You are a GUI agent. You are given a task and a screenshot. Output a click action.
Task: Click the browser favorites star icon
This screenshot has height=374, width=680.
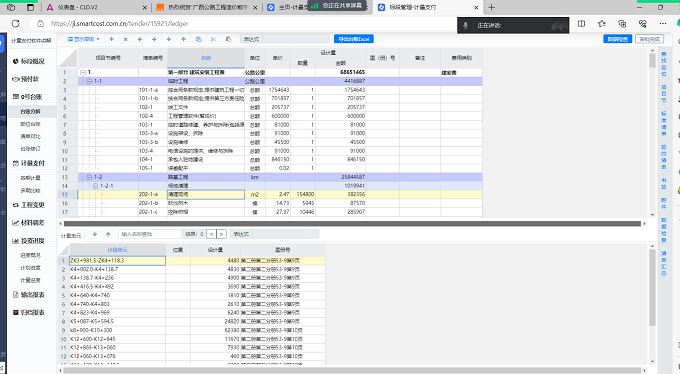[602, 23]
